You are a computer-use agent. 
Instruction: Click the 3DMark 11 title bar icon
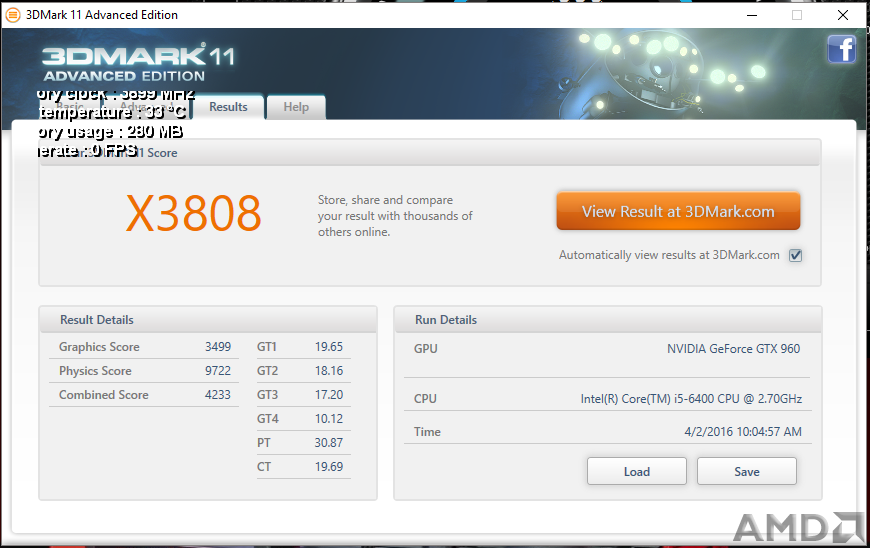pyautogui.click(x=13, y=15)
